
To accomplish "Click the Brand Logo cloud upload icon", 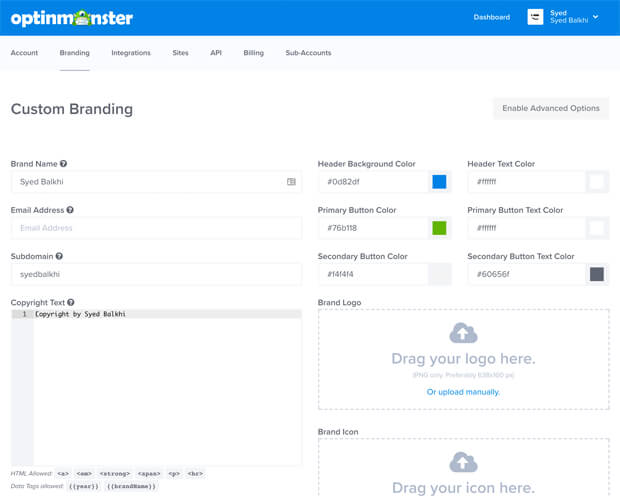I will 463,333.
